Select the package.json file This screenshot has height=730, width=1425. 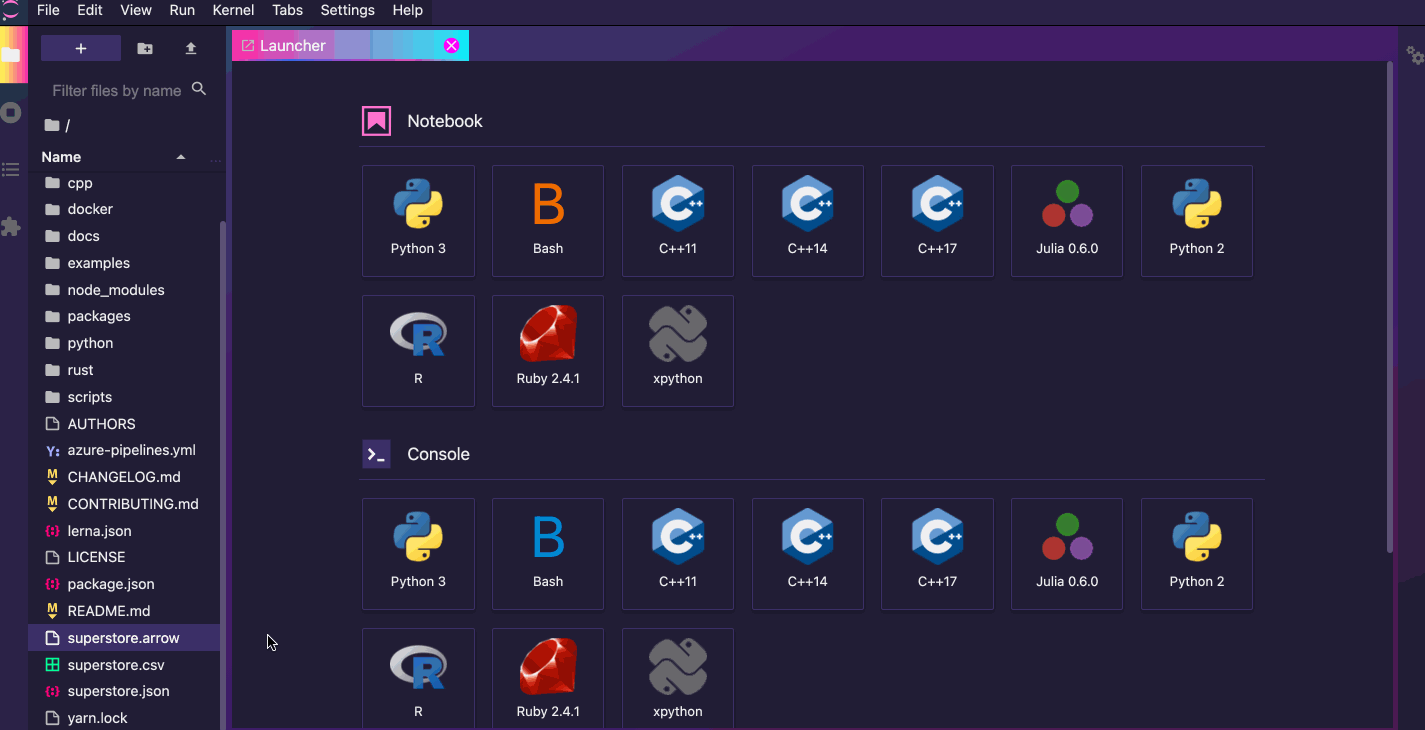(x=124, y=584)
